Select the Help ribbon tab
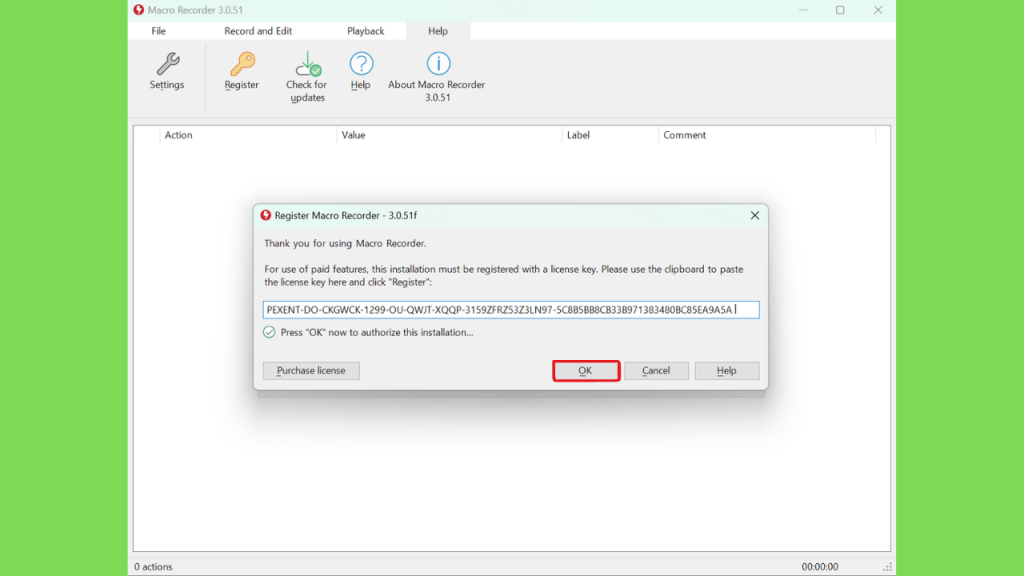 [x=438, y=31]
